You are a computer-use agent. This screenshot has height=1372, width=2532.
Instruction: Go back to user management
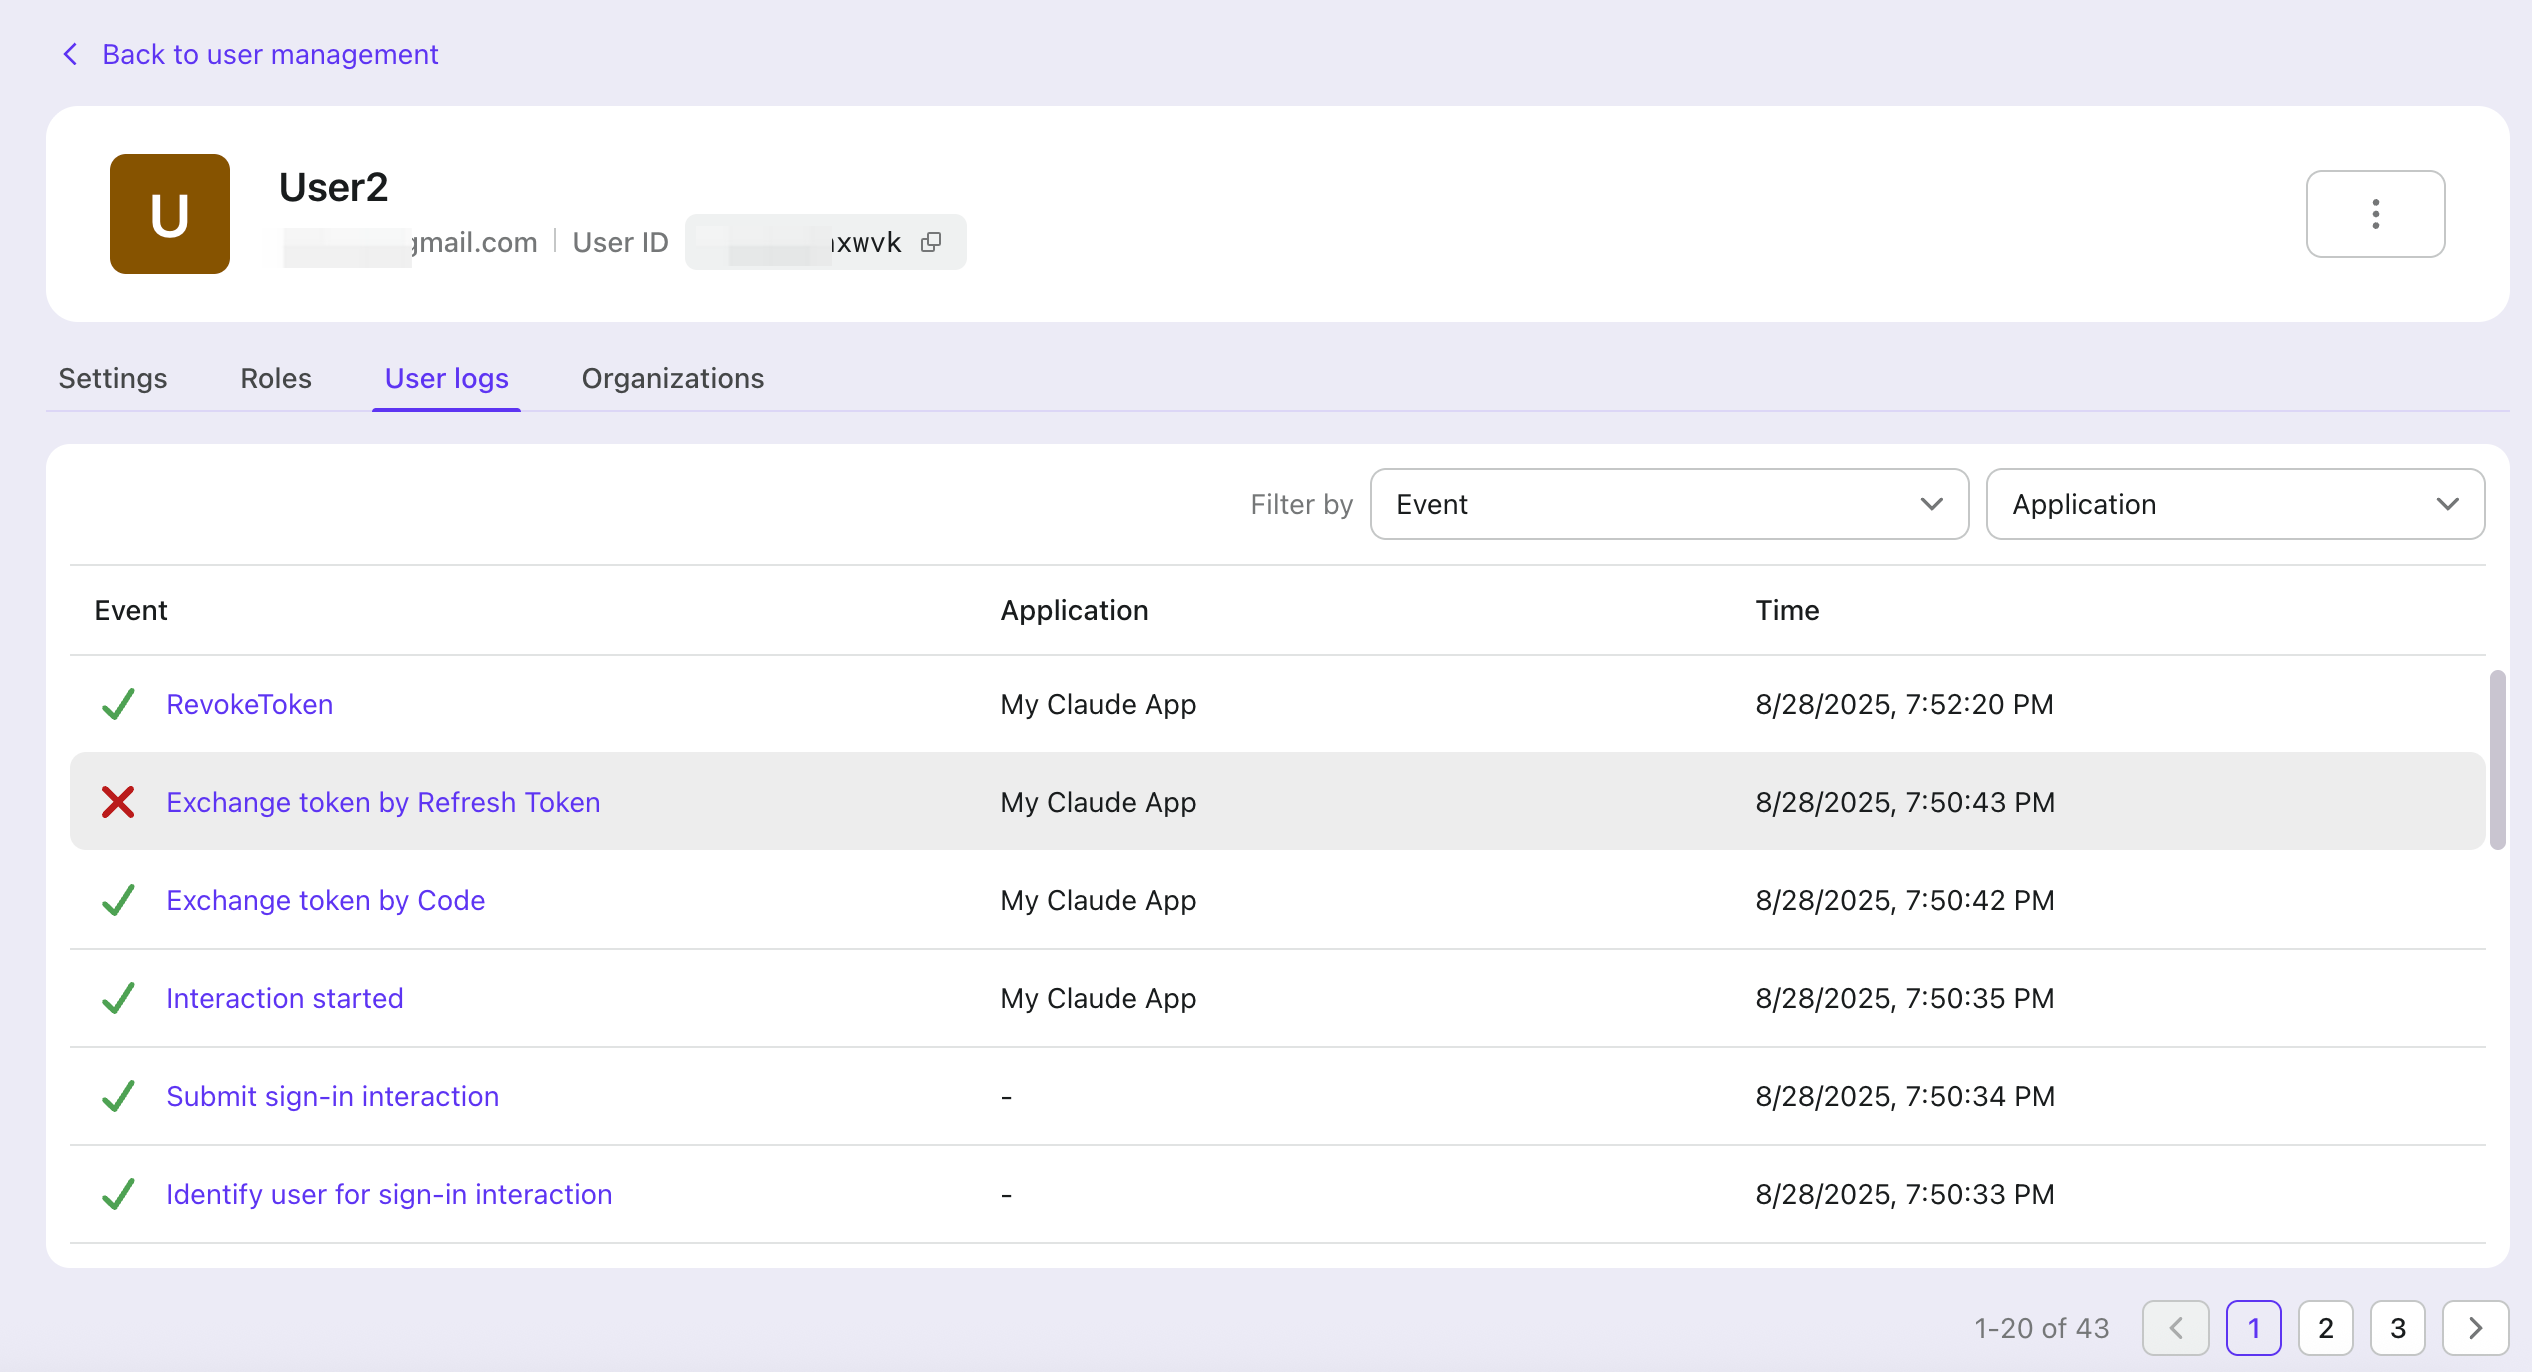pyautogui.click(x=270, y=54)
